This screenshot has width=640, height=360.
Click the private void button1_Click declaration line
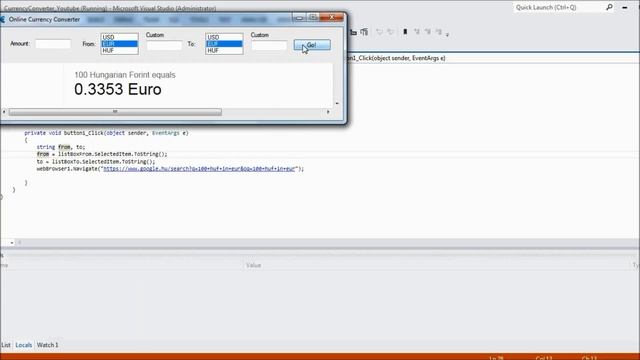[x=106, y=133]
